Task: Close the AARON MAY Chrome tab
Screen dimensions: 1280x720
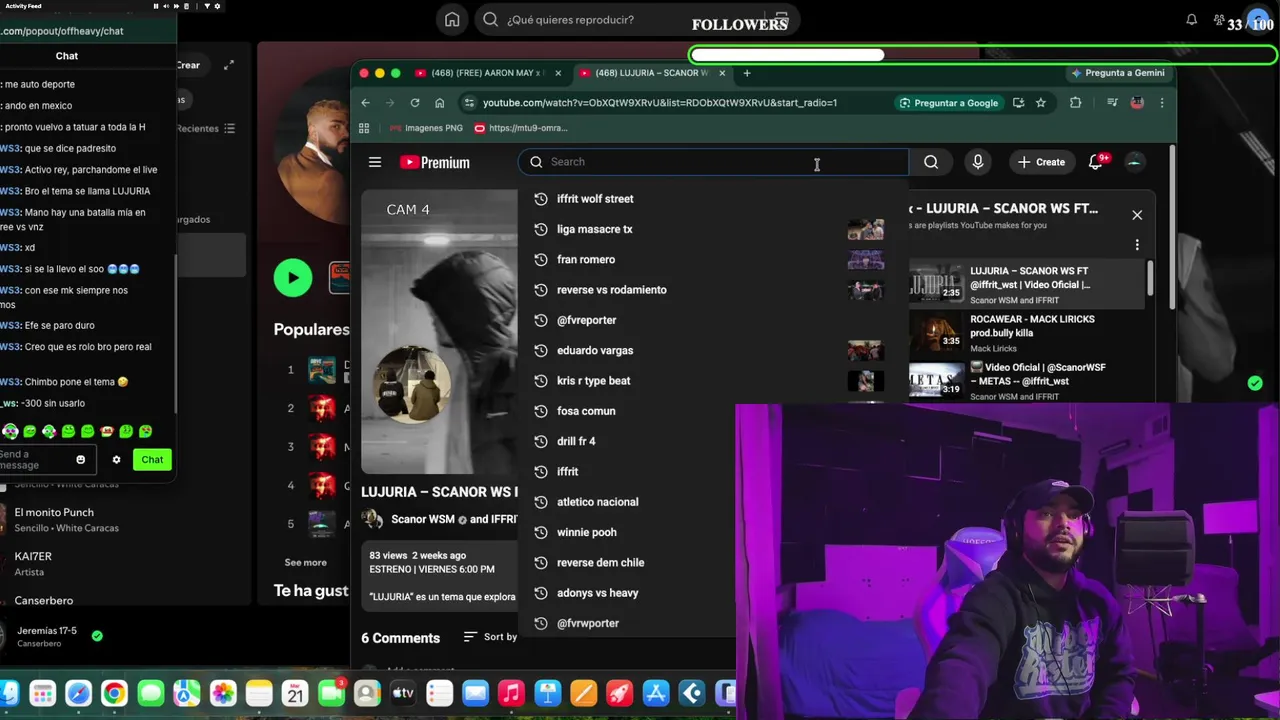Action: click(558, 73)
